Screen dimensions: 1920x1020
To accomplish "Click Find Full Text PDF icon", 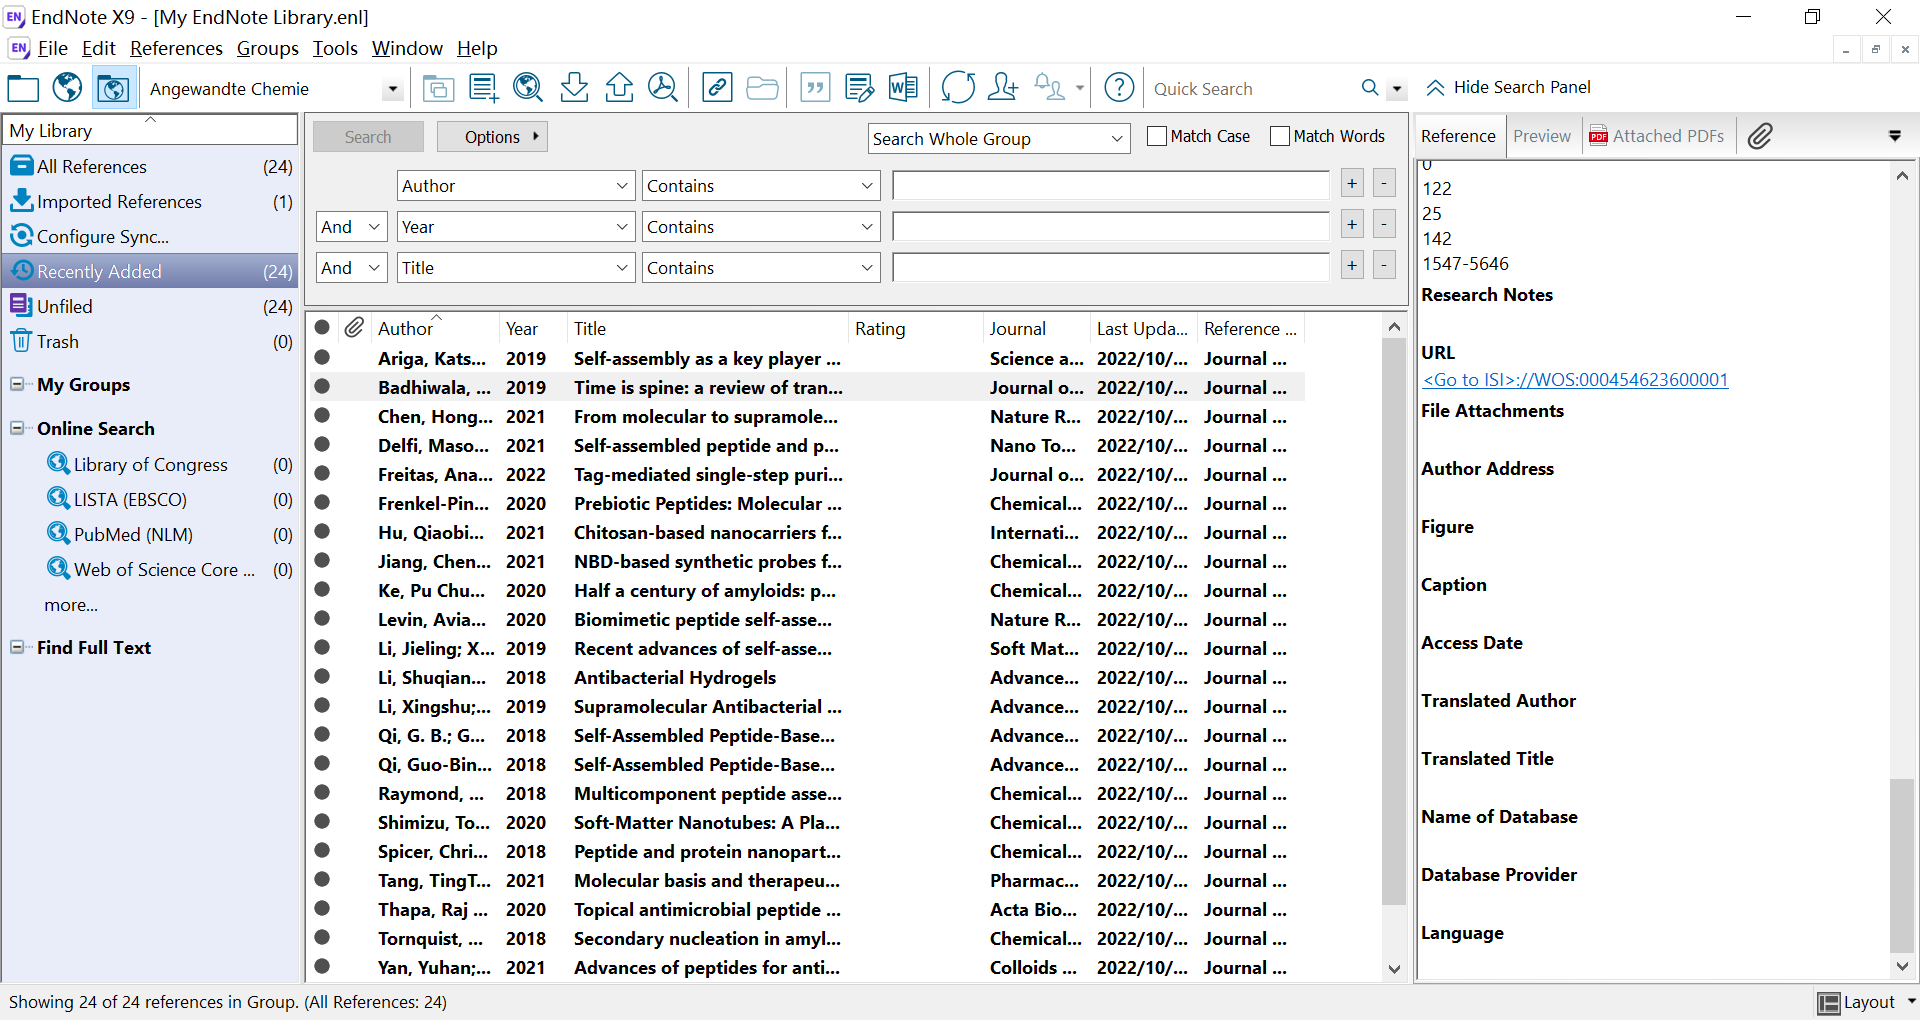I will pyautogui.click(x=663, y=88).
